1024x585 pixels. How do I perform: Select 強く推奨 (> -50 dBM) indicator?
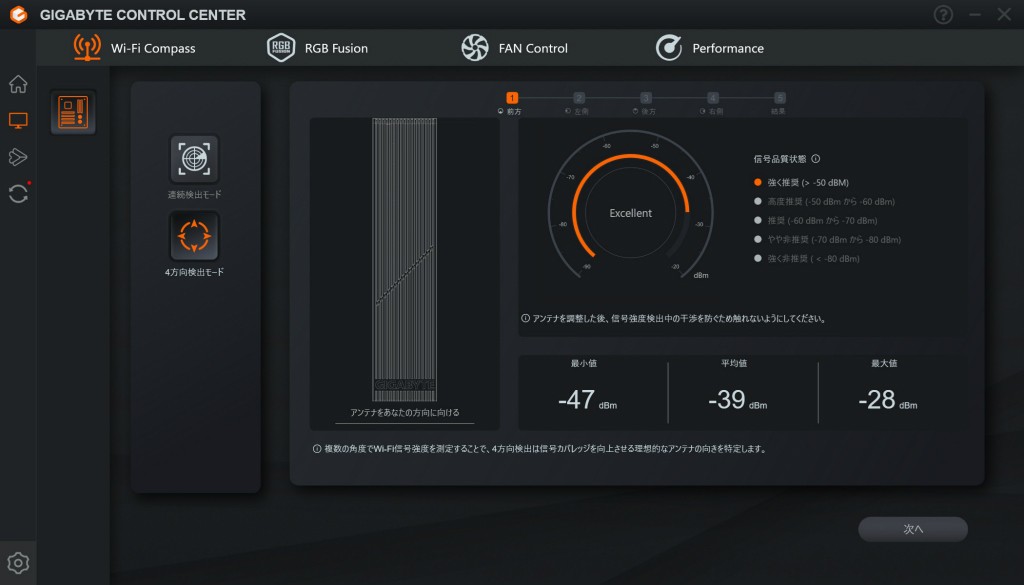[x=758, y=182]
